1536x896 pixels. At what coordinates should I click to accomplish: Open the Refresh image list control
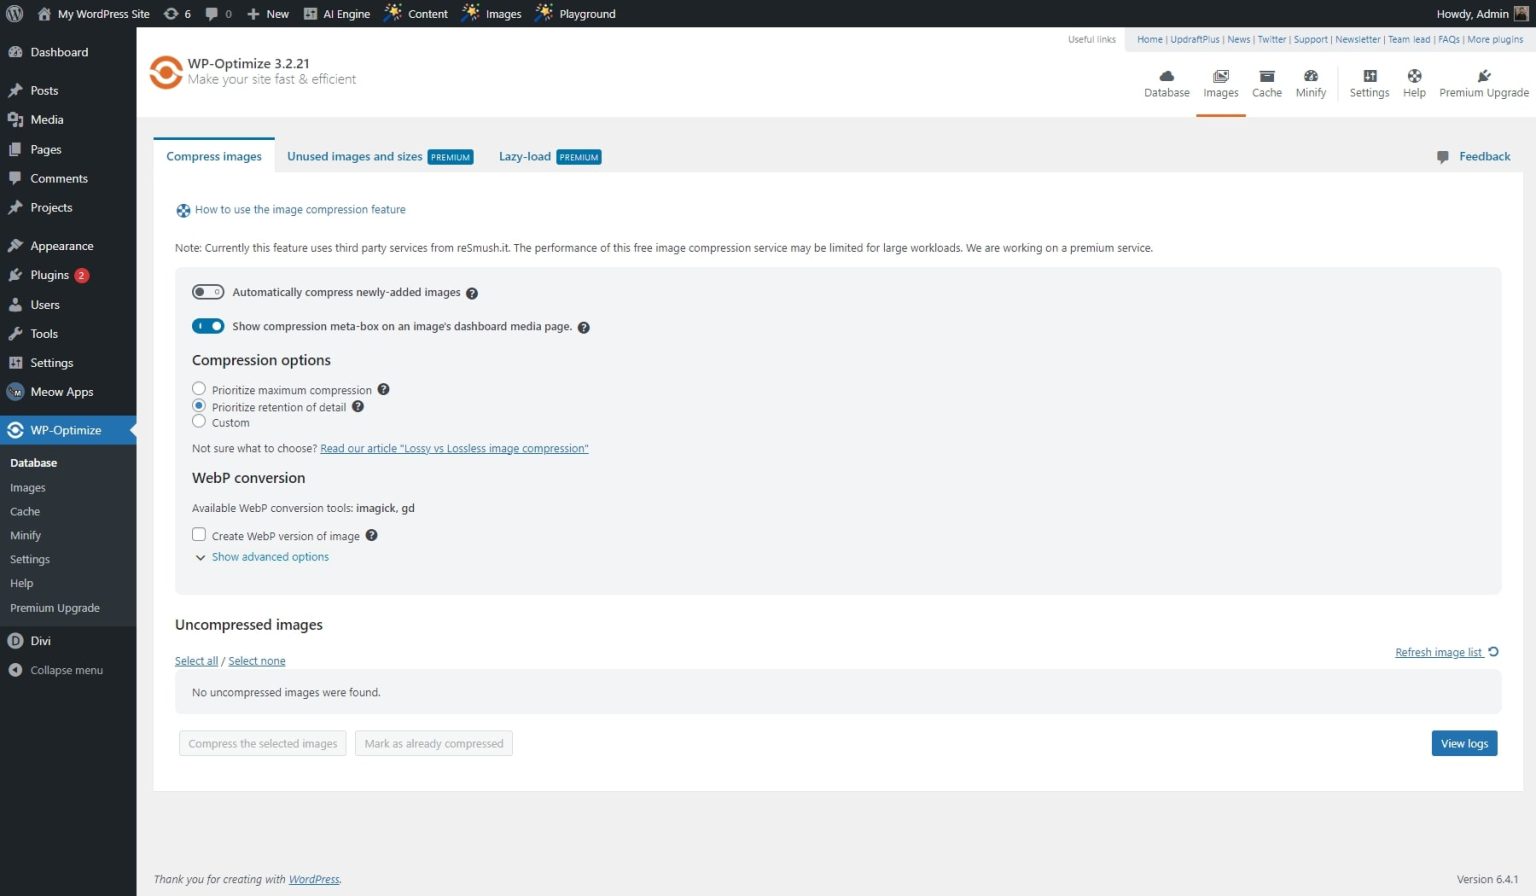point(1440,652)
